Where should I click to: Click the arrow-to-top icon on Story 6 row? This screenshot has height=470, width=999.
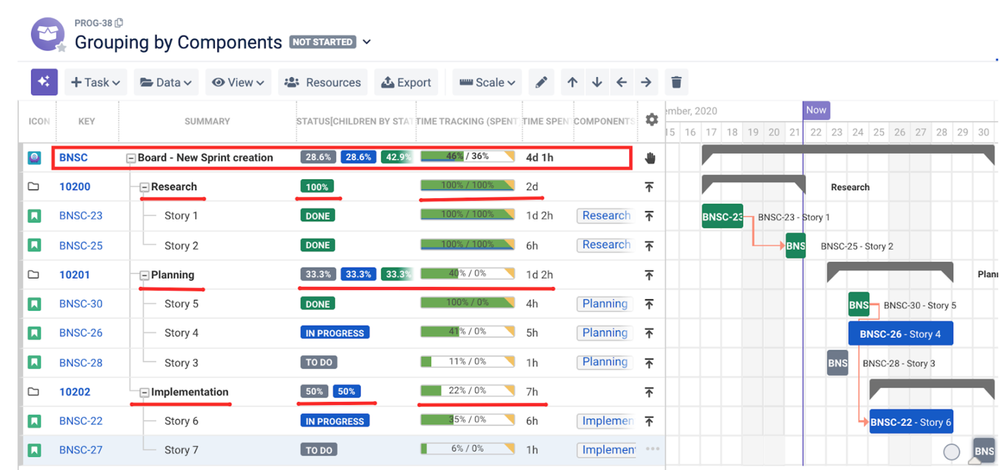coord(649,421)
